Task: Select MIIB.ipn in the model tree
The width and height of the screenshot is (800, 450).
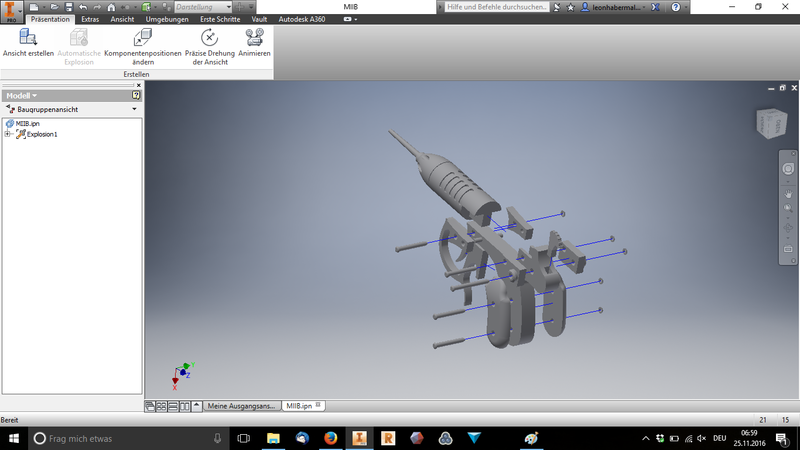Action: click(x=27, y=123)
